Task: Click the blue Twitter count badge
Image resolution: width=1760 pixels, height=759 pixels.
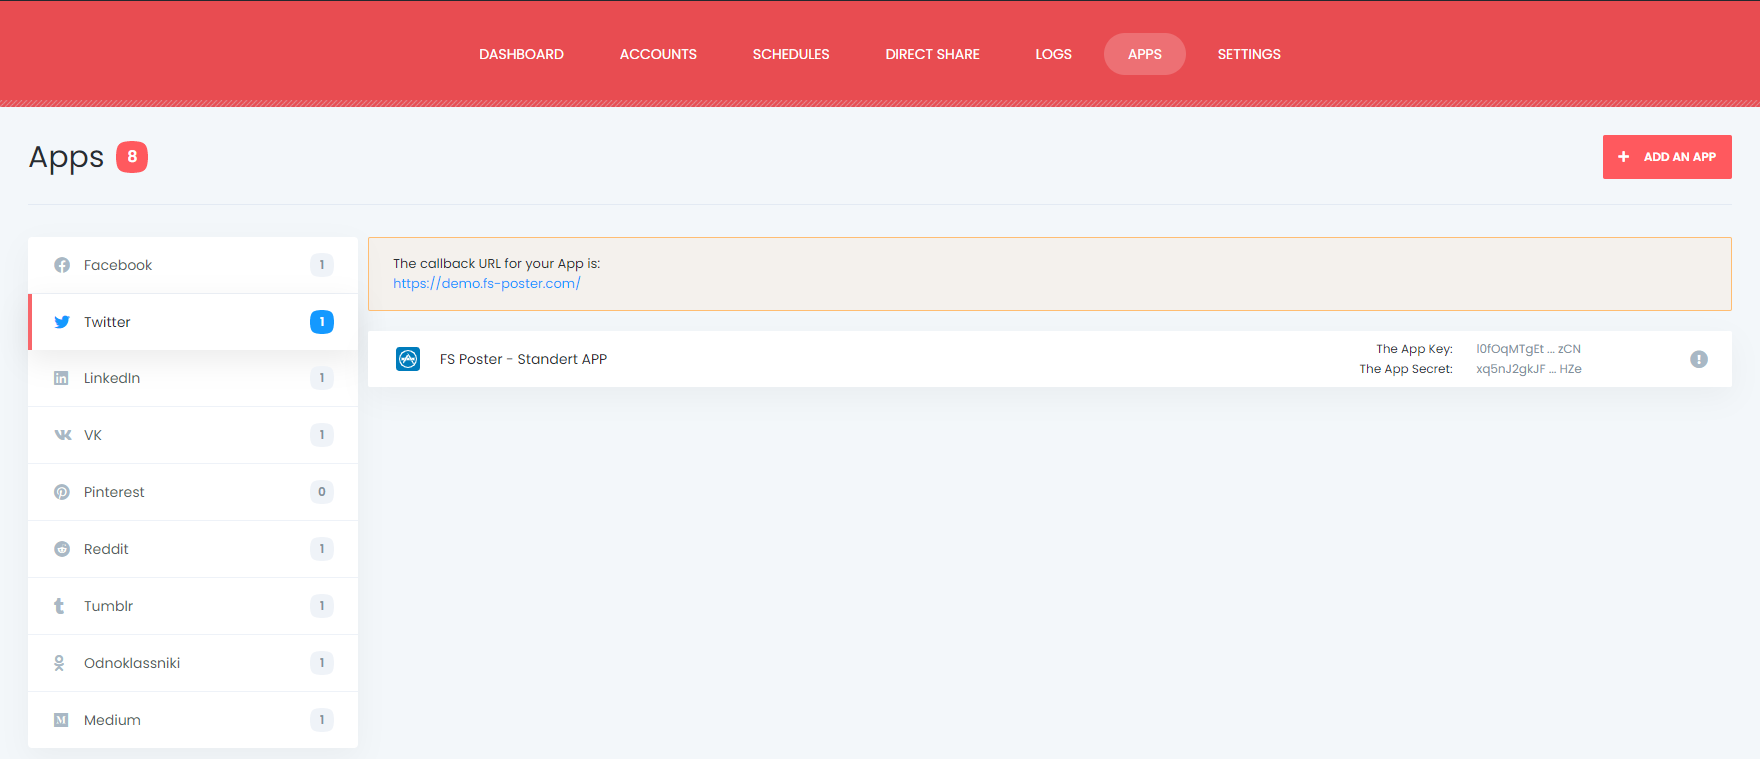Action: tap(322, 322)
